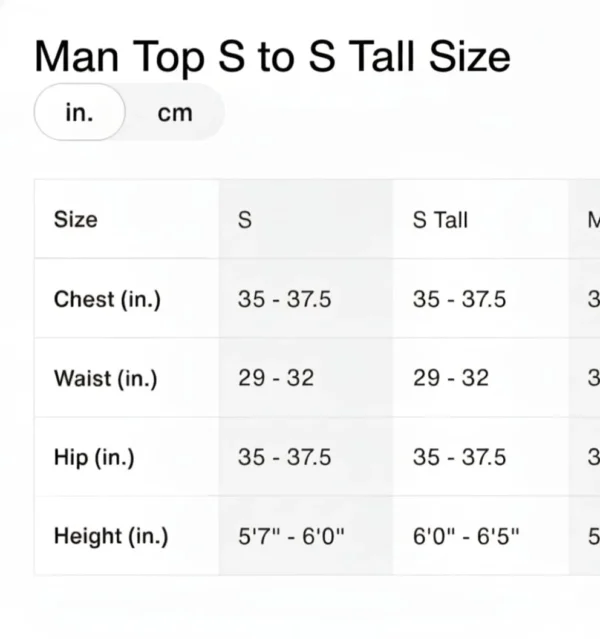The width and height of the screenshot is (600, 639).
Task: Select the S Tall chest measurement cell
Action: click(x=459, y=299)
